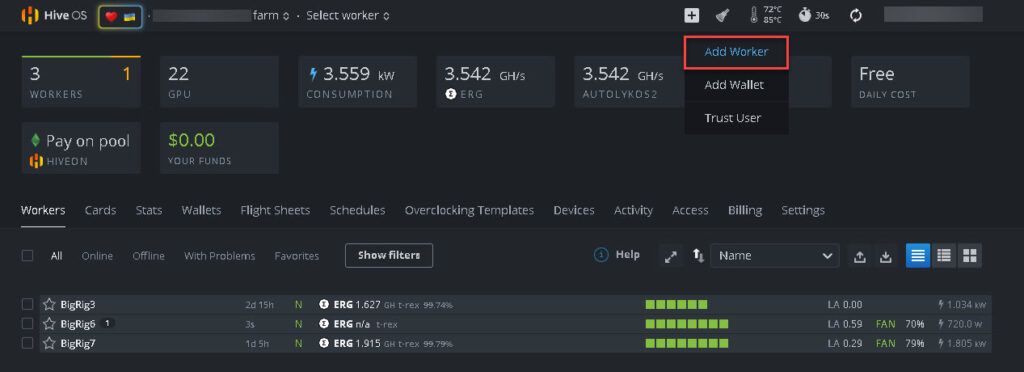This screenshot has width=1024, height=372.
Task: Choose Add Worker from the menu
Action: coord(736,52)
